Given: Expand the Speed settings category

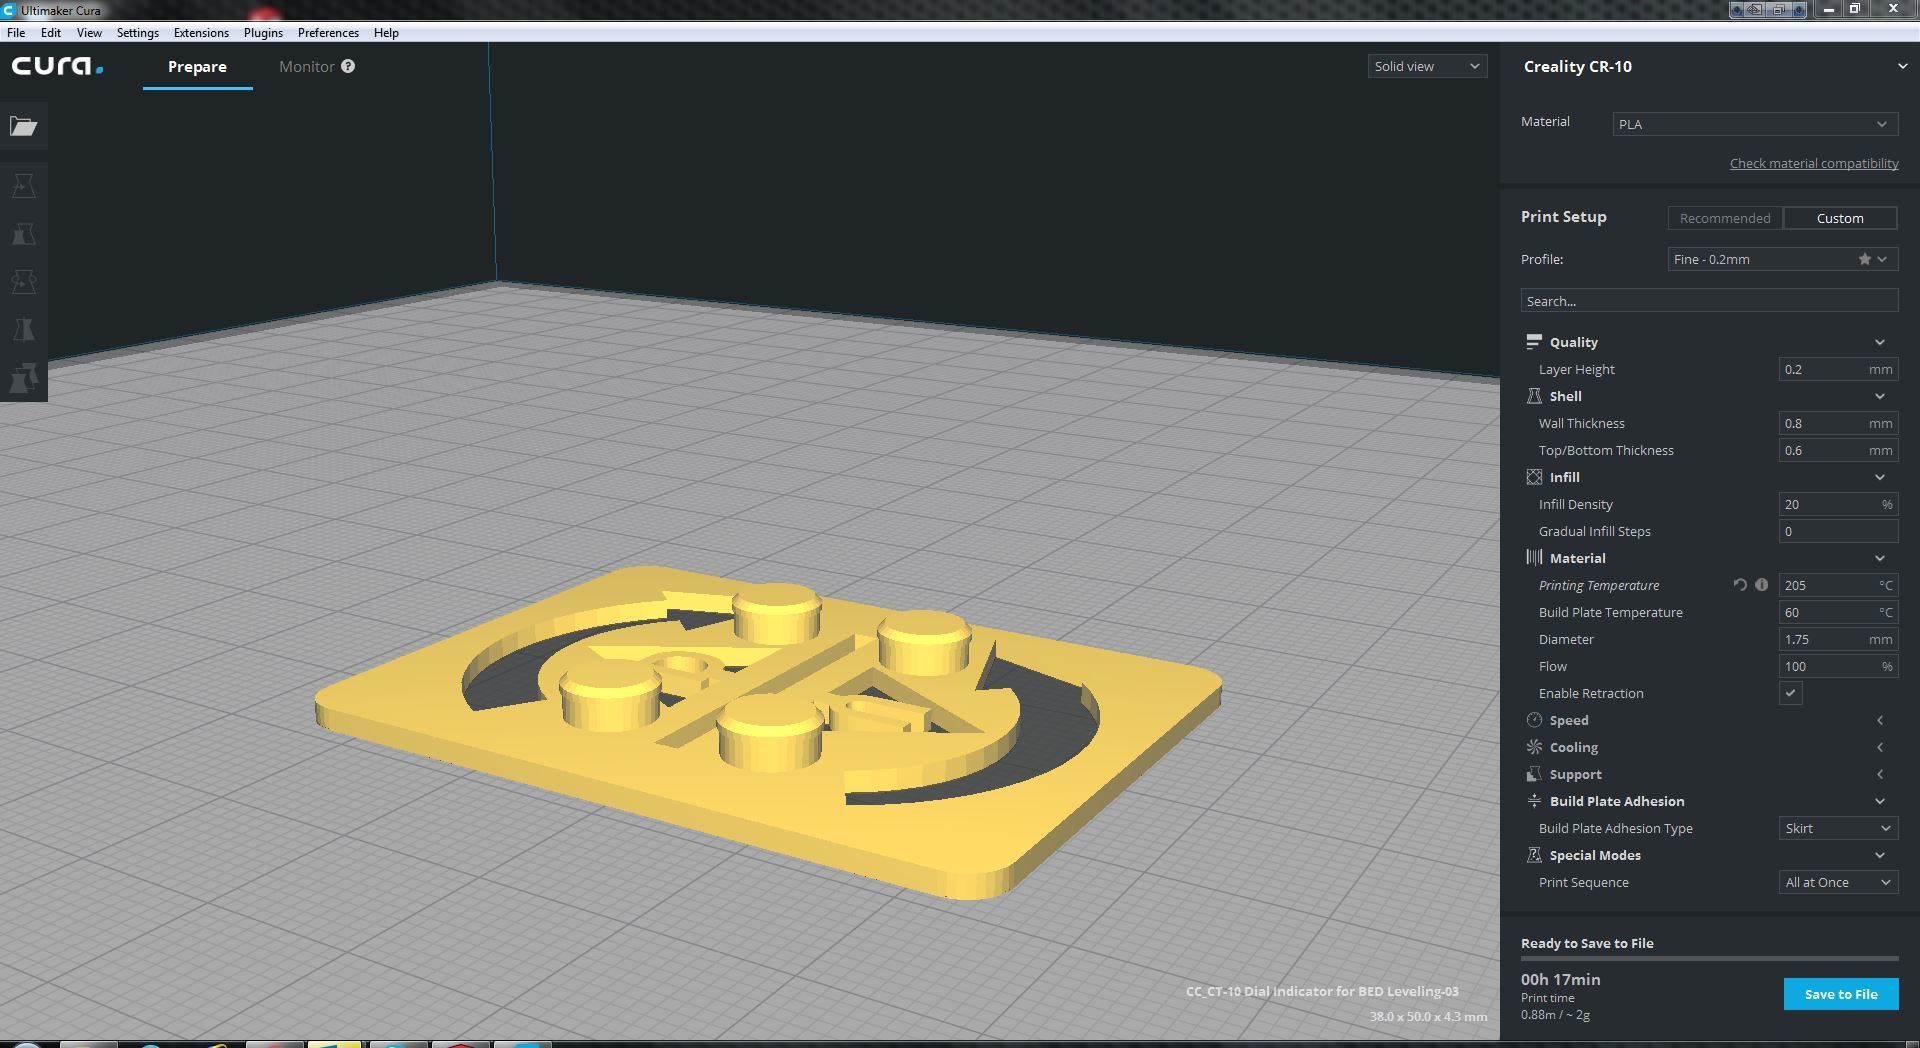Looking at the screenshot, I should (1568, 720).
